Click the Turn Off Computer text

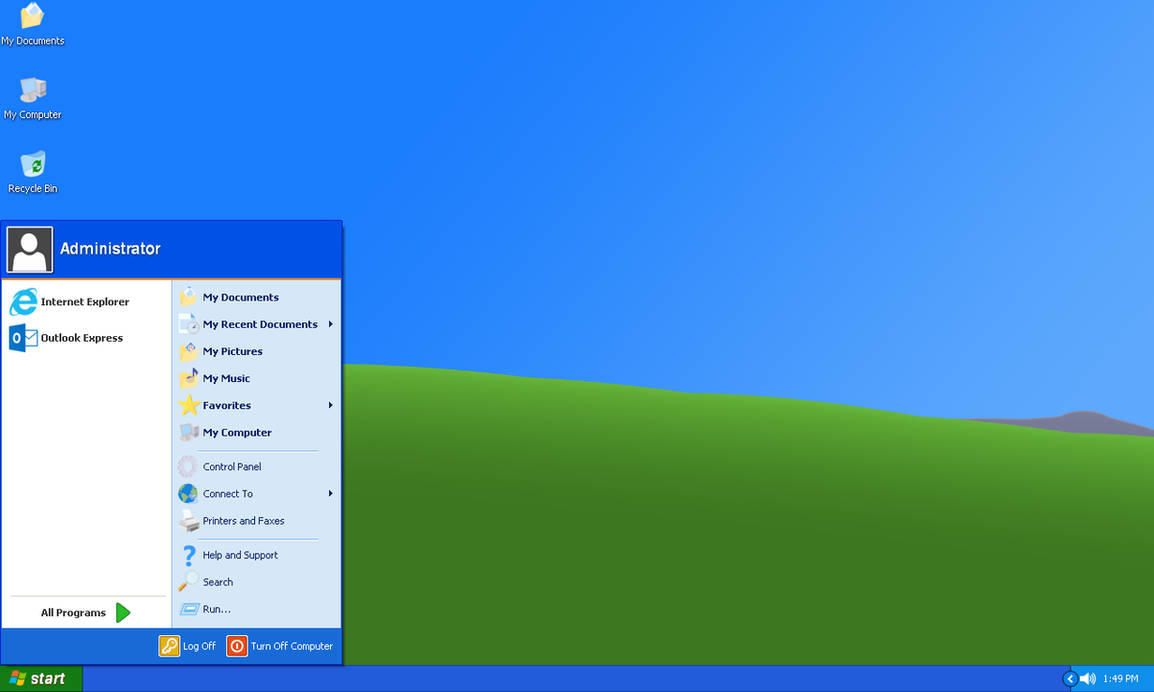pyautogui.click(x=291, y=646)
